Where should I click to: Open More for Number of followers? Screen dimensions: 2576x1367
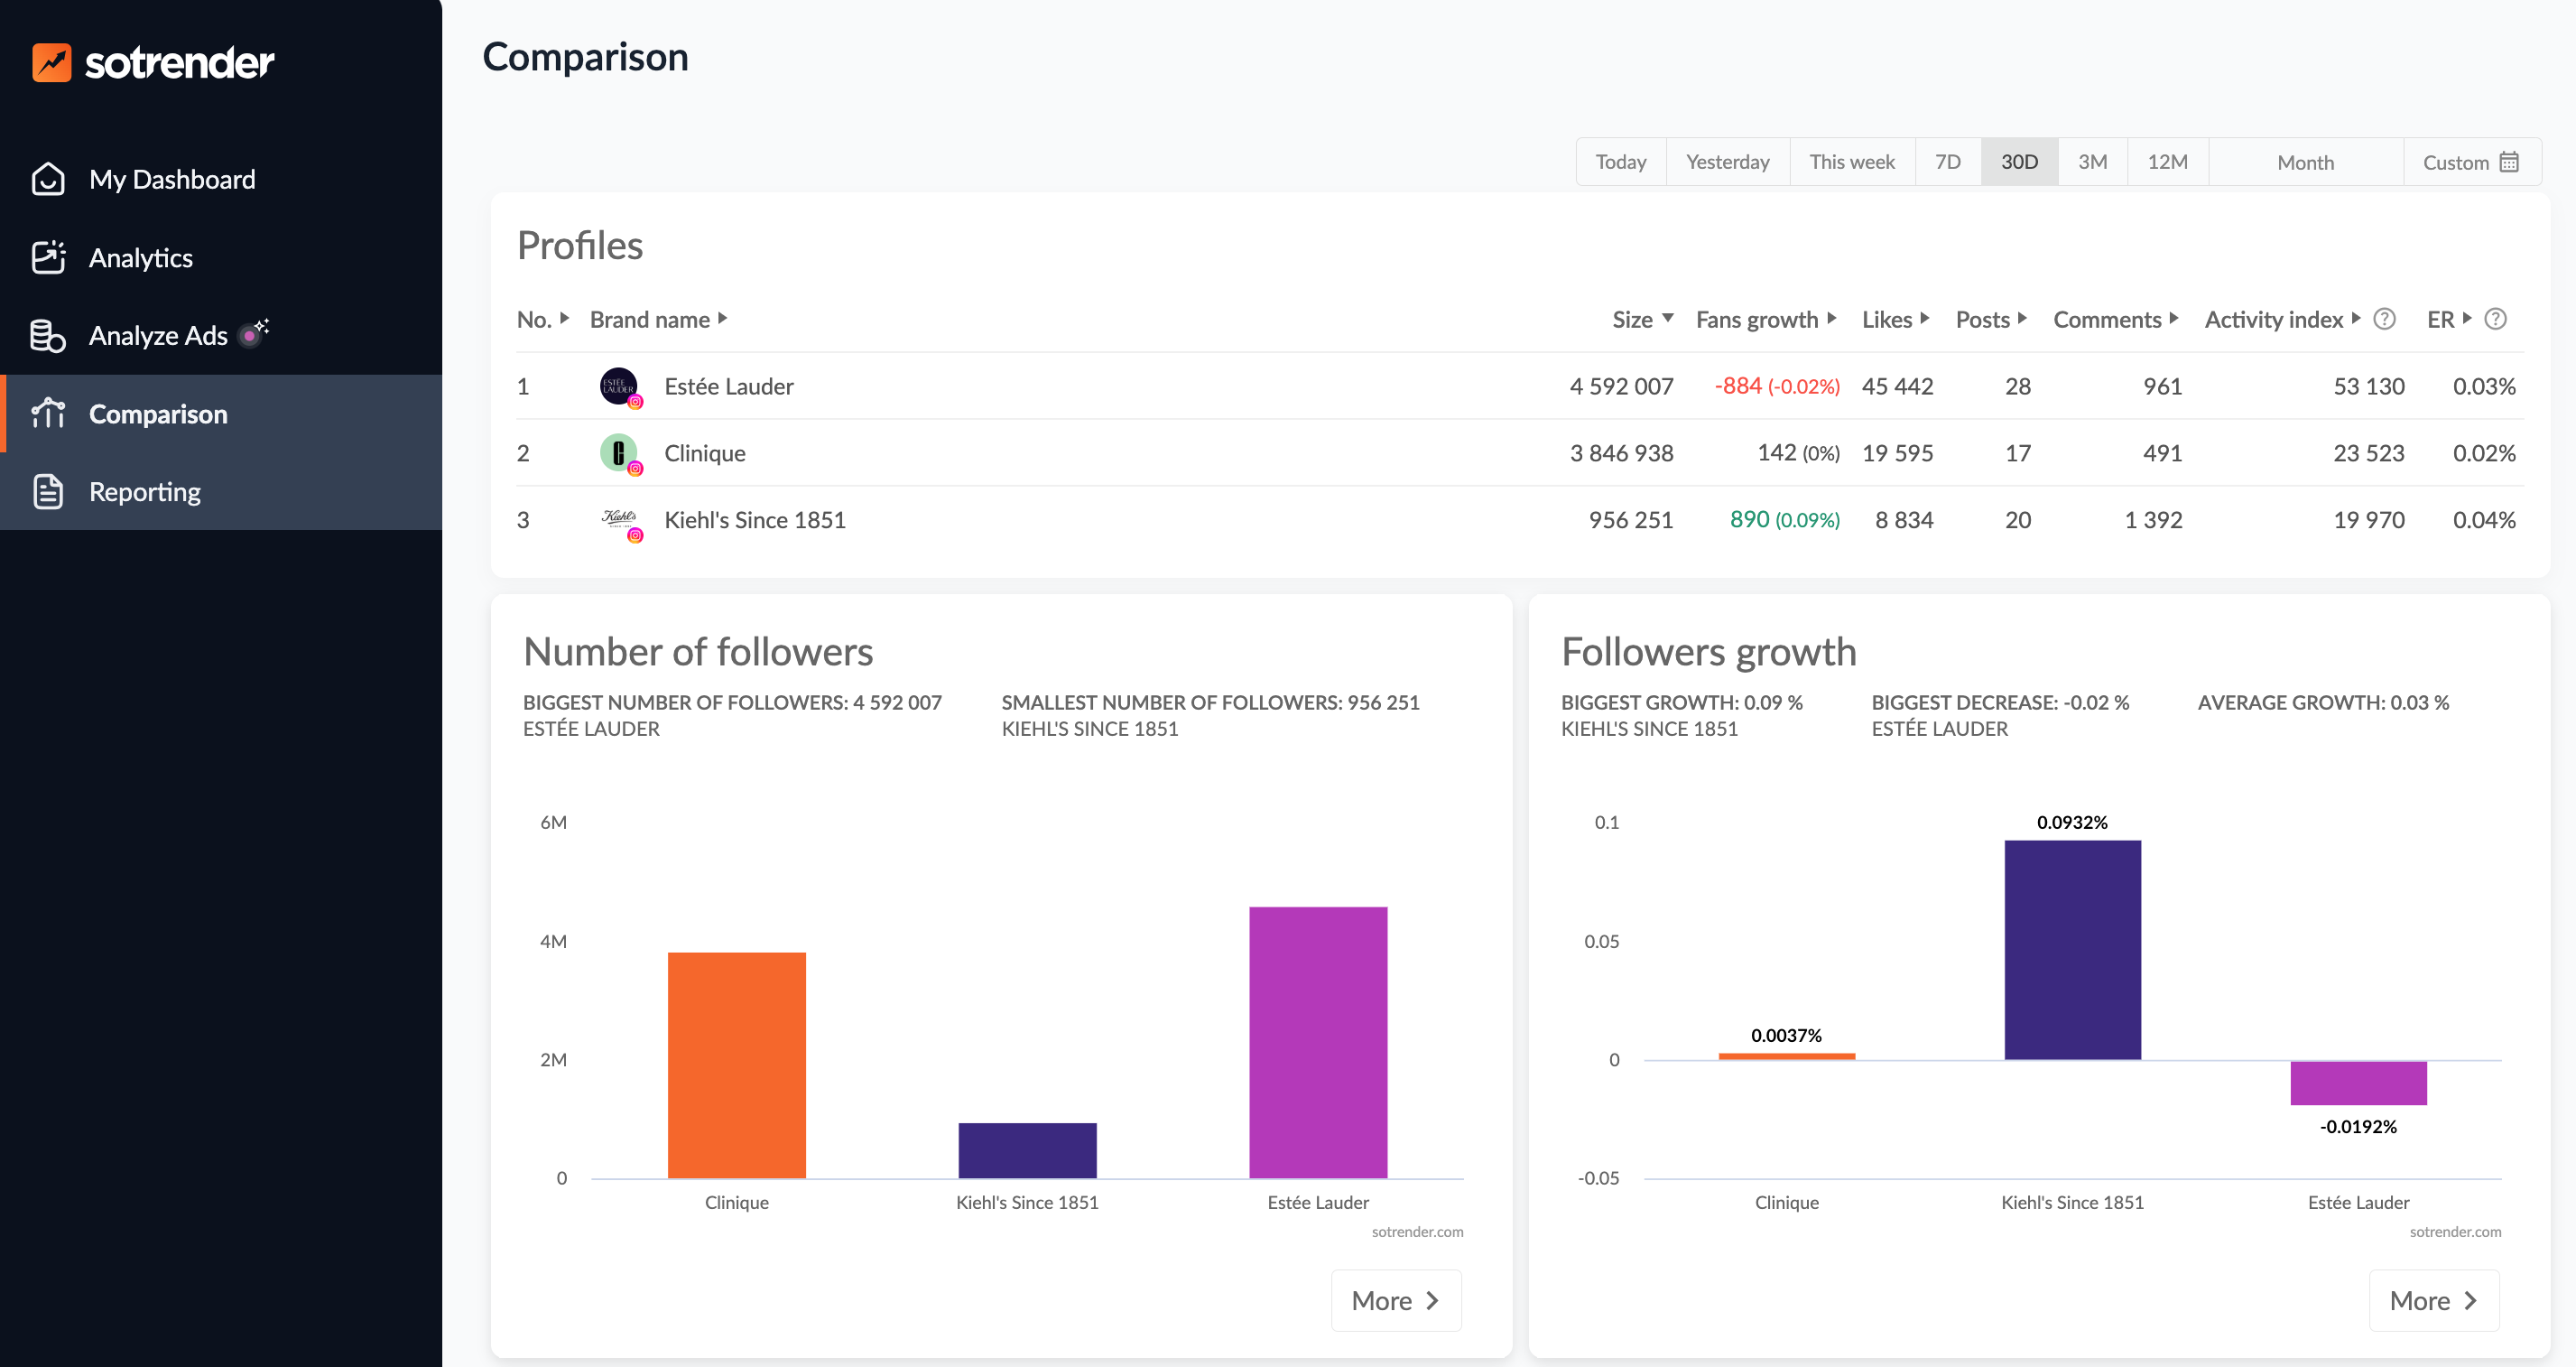pyautogui.click(x=1395, y=1300)
